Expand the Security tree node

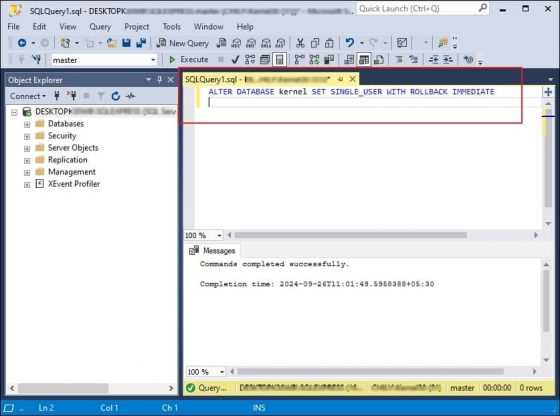point(27,136)
